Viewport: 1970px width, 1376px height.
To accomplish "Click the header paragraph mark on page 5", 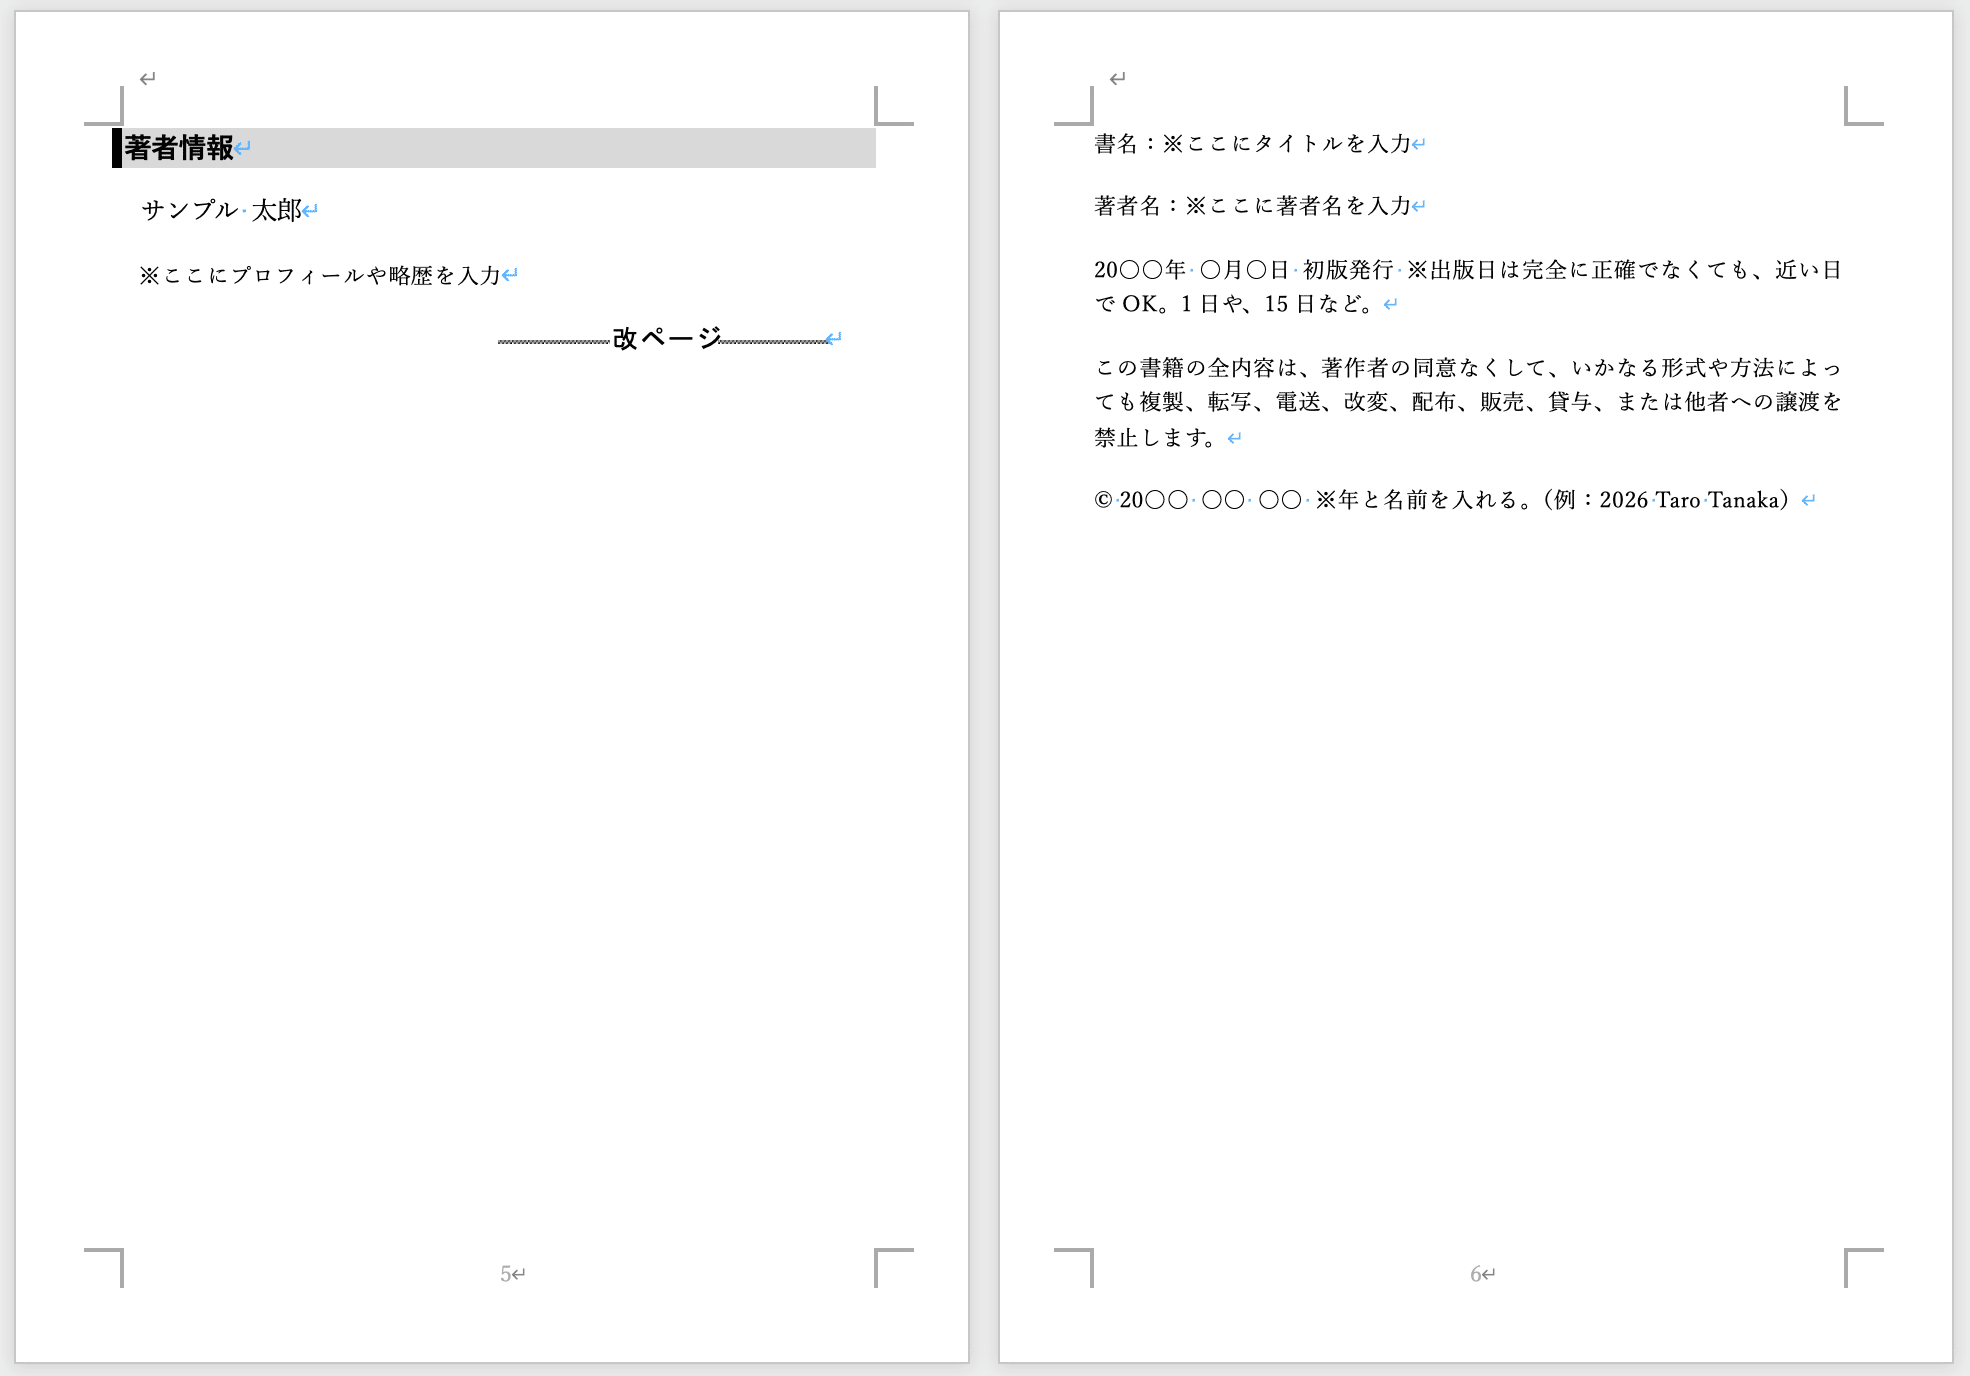I will 148,78.
